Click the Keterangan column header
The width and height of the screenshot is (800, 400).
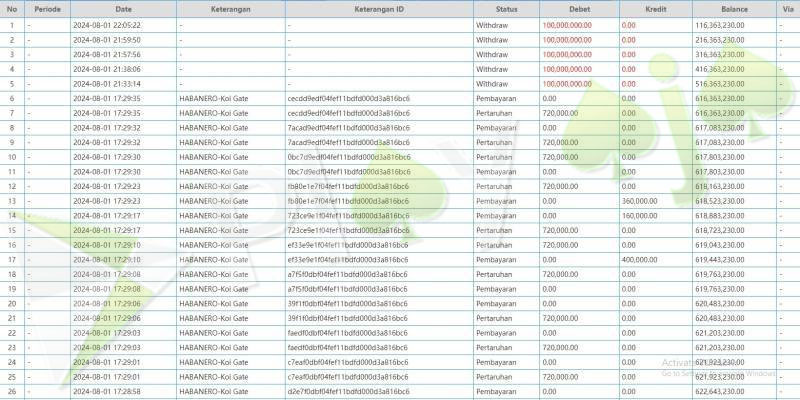(x=229, y=8)
